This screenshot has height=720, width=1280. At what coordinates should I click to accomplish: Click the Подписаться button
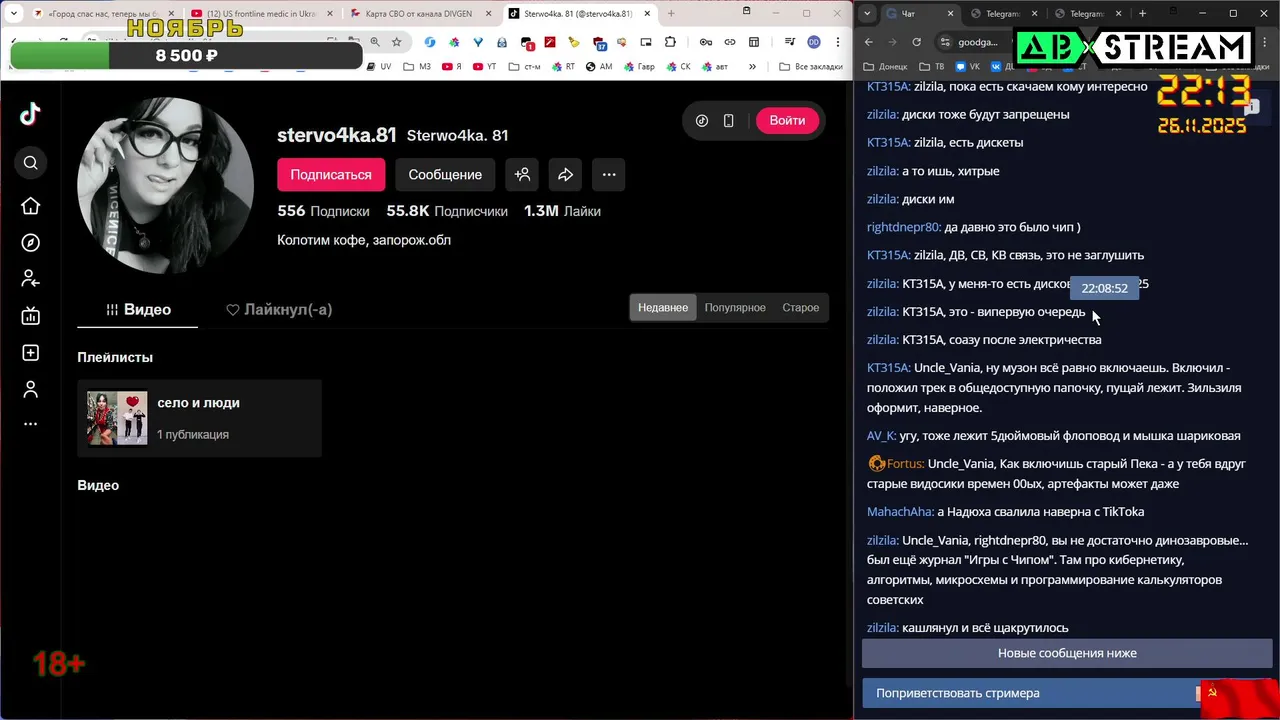point(331,174)
